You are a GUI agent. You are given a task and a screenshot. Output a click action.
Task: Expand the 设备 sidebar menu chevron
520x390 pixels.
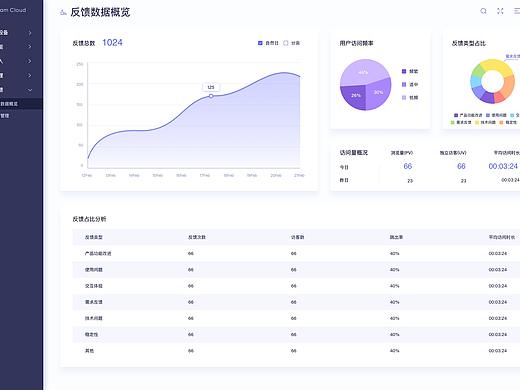tap(30, 33)
